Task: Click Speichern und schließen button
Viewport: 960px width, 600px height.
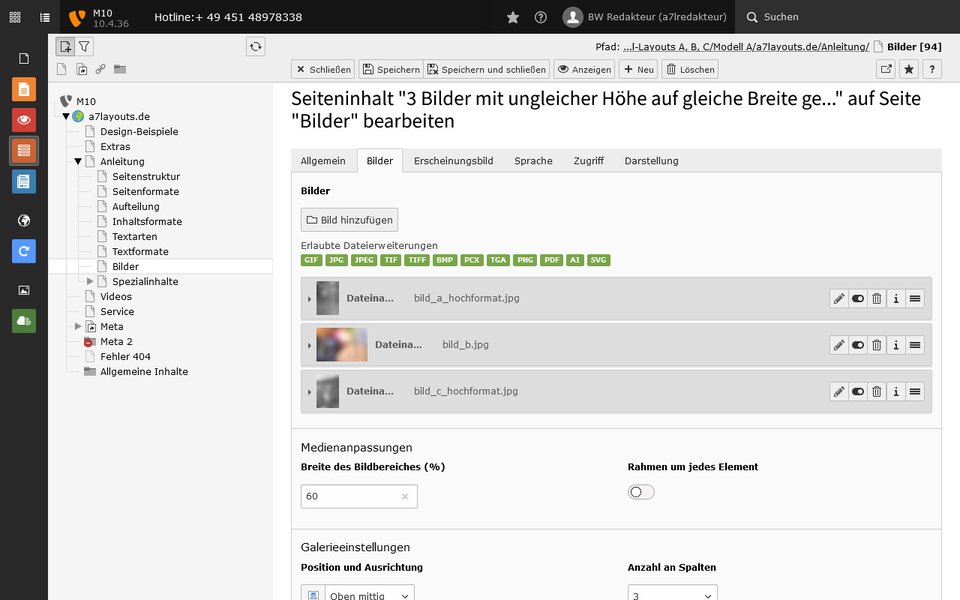Action: (487, 69)
